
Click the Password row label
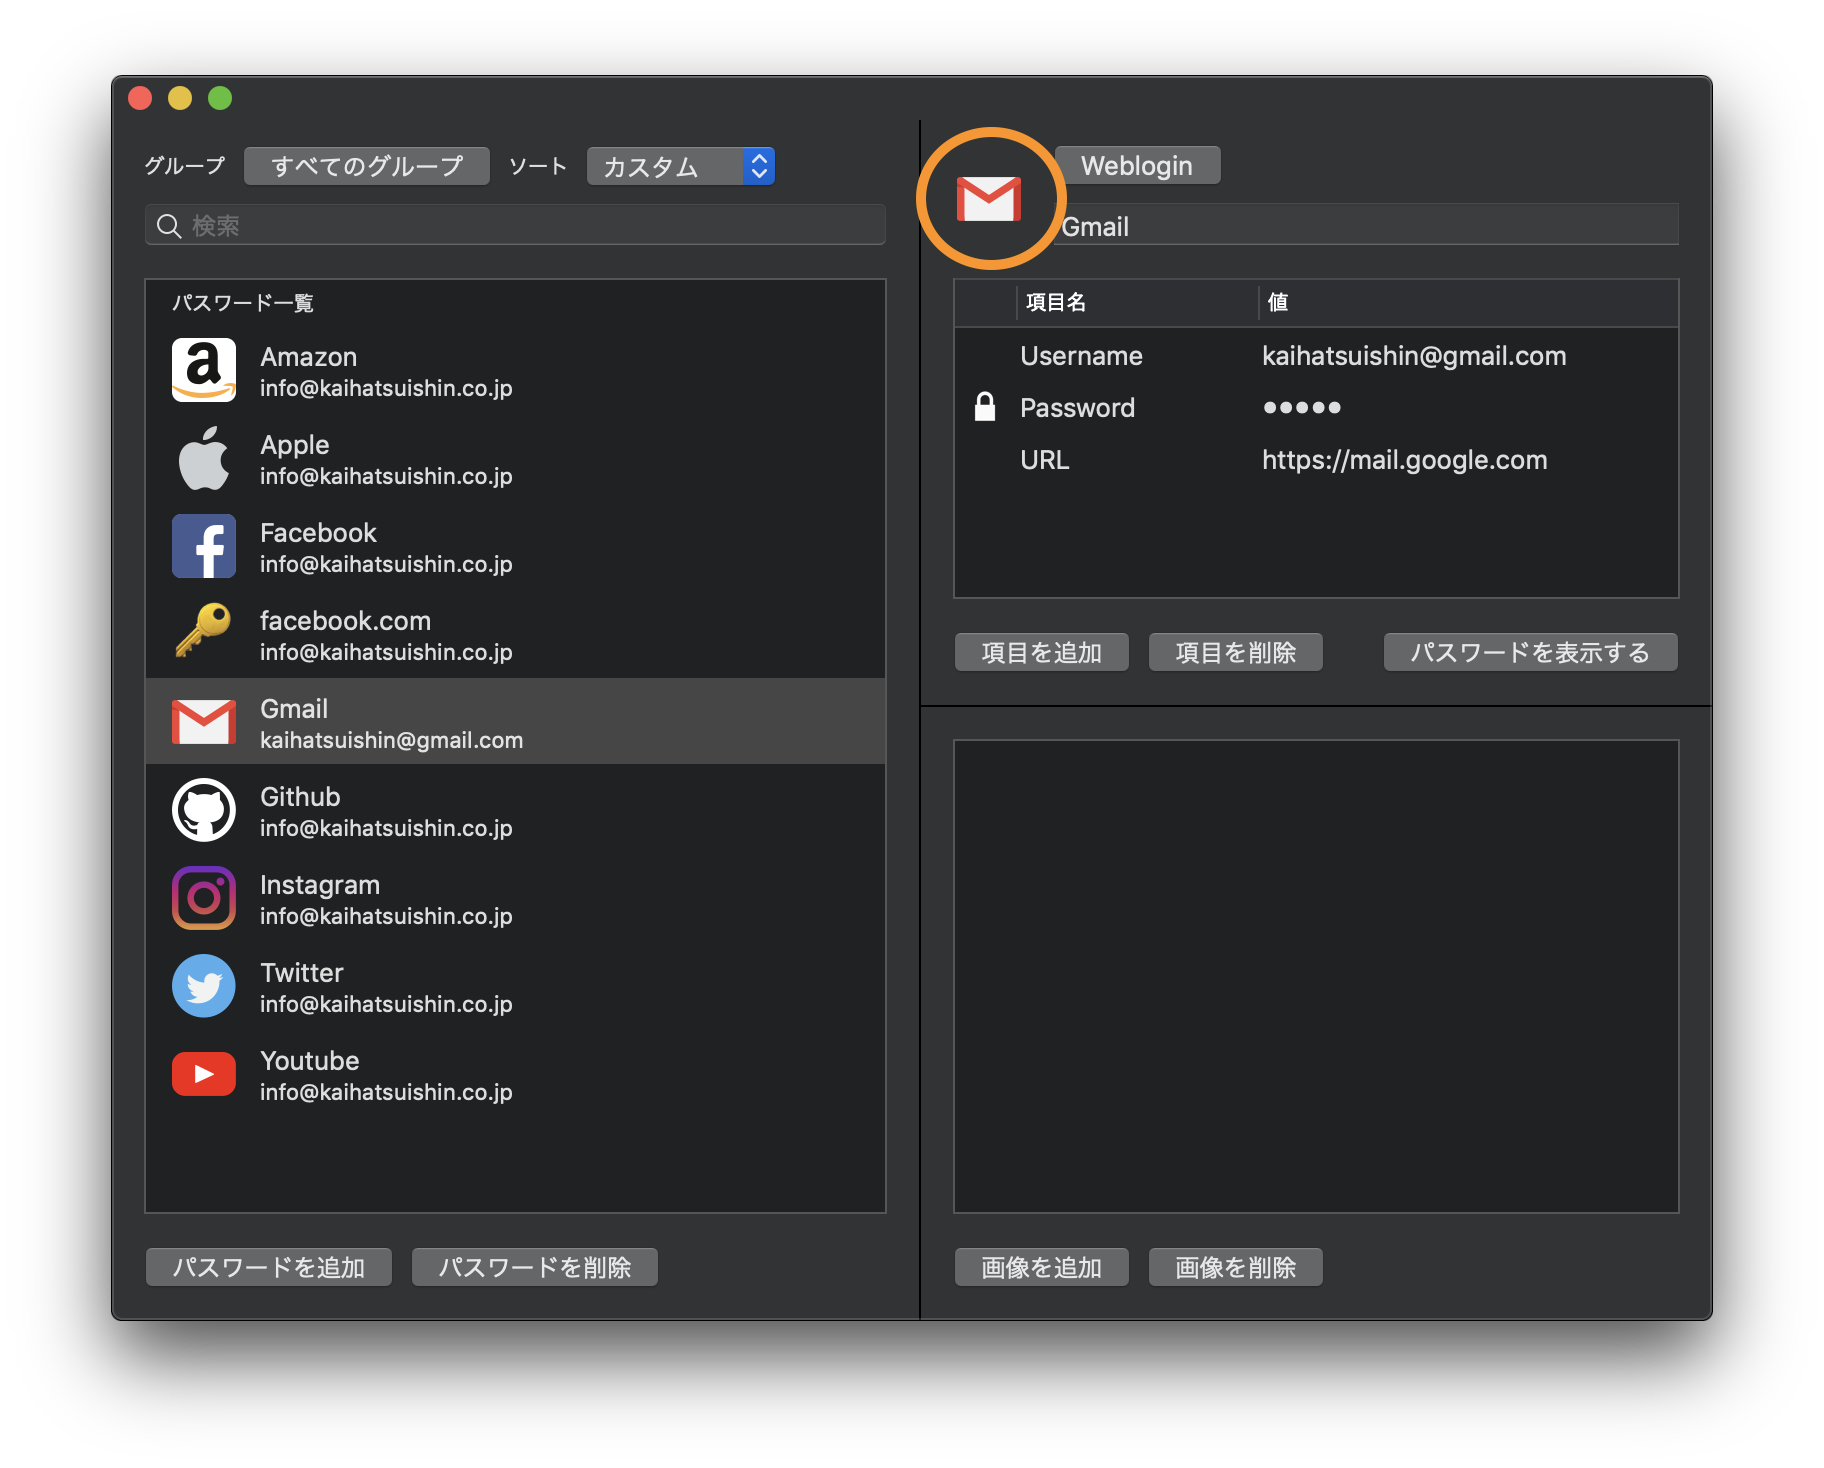click(x=1077, y=408)
